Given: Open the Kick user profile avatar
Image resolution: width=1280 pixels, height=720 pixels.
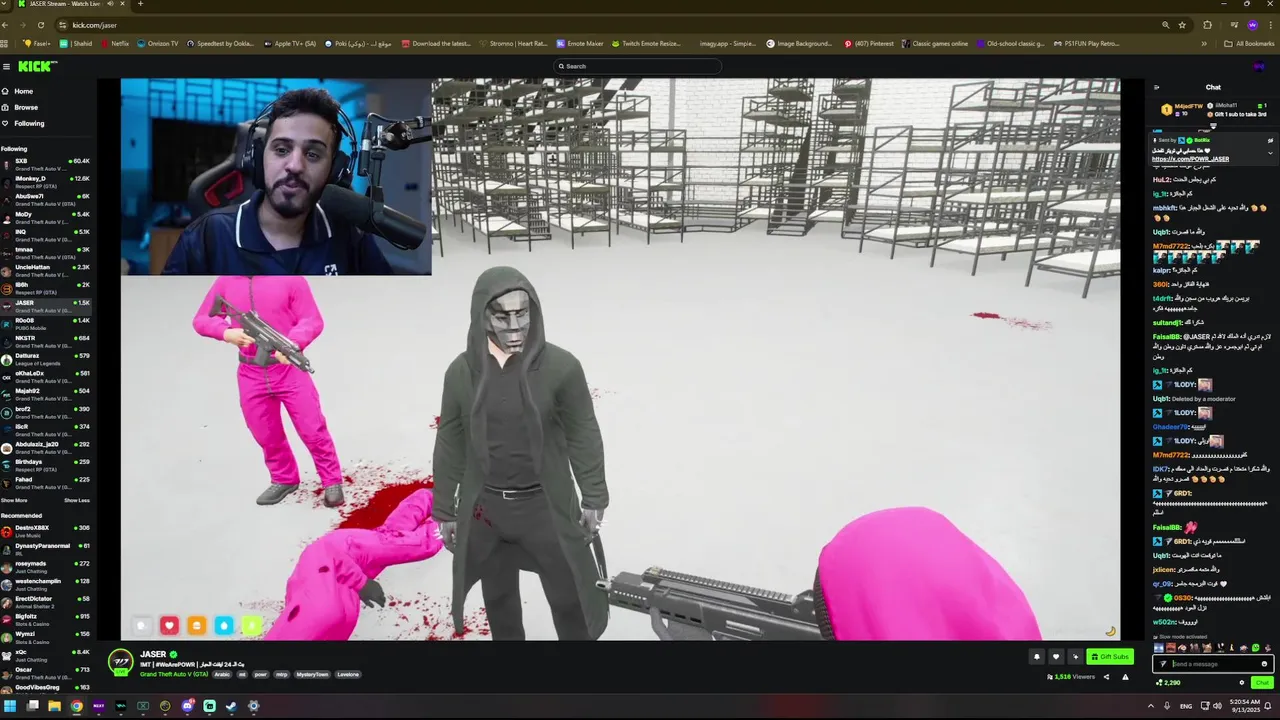Looking at the screenshot, I should [1258, 66].
